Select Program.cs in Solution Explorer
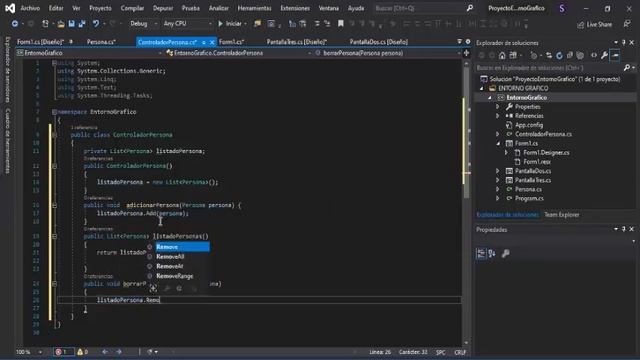640x360 pixels. pos(529,198)
